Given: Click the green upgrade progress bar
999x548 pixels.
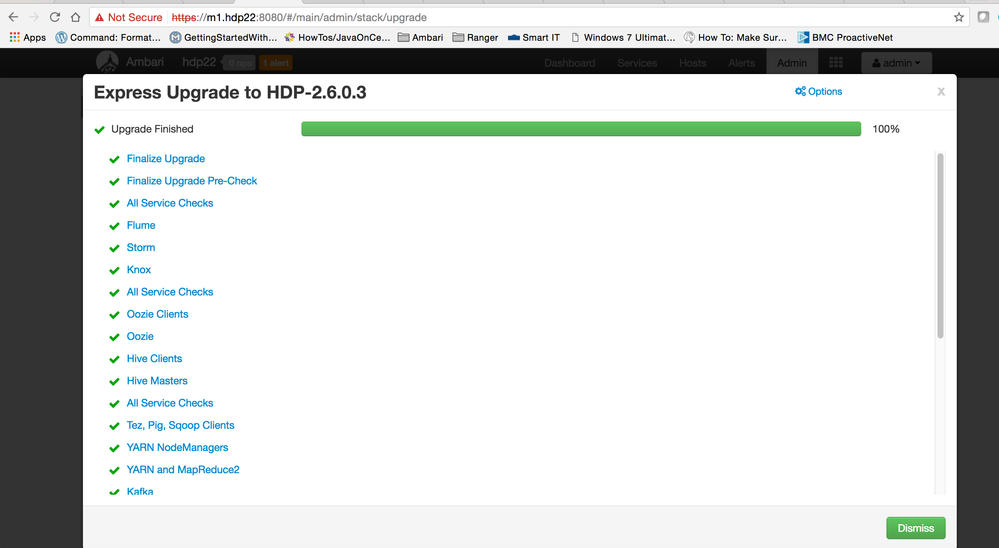Looking at the screenshot, I should coord(581,129).
